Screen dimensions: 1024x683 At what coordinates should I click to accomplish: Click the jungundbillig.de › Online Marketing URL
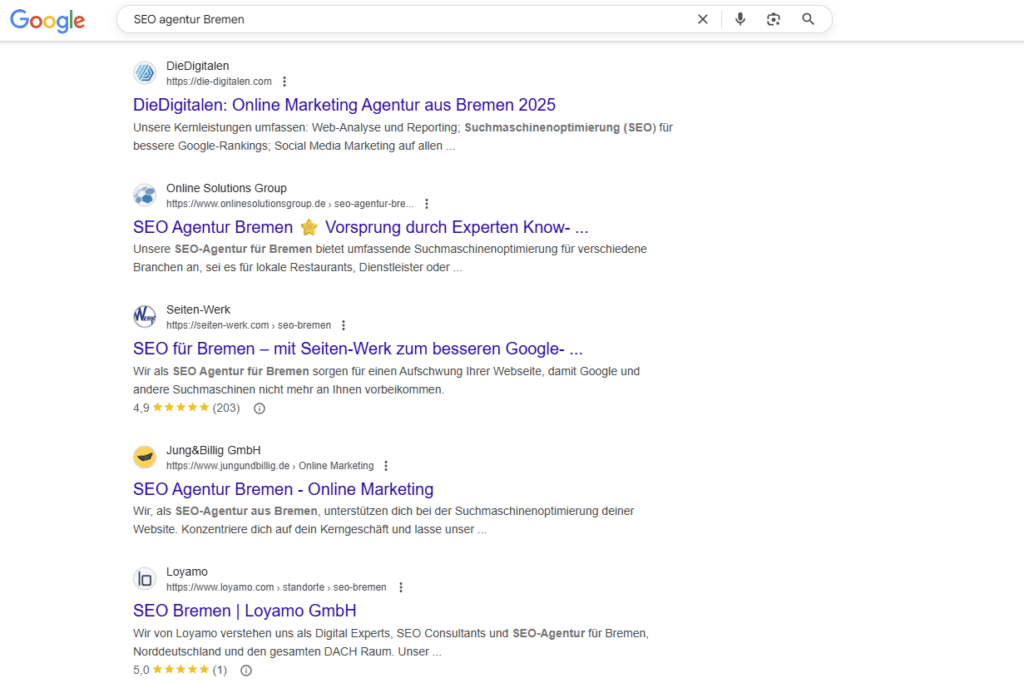point(270,466)
